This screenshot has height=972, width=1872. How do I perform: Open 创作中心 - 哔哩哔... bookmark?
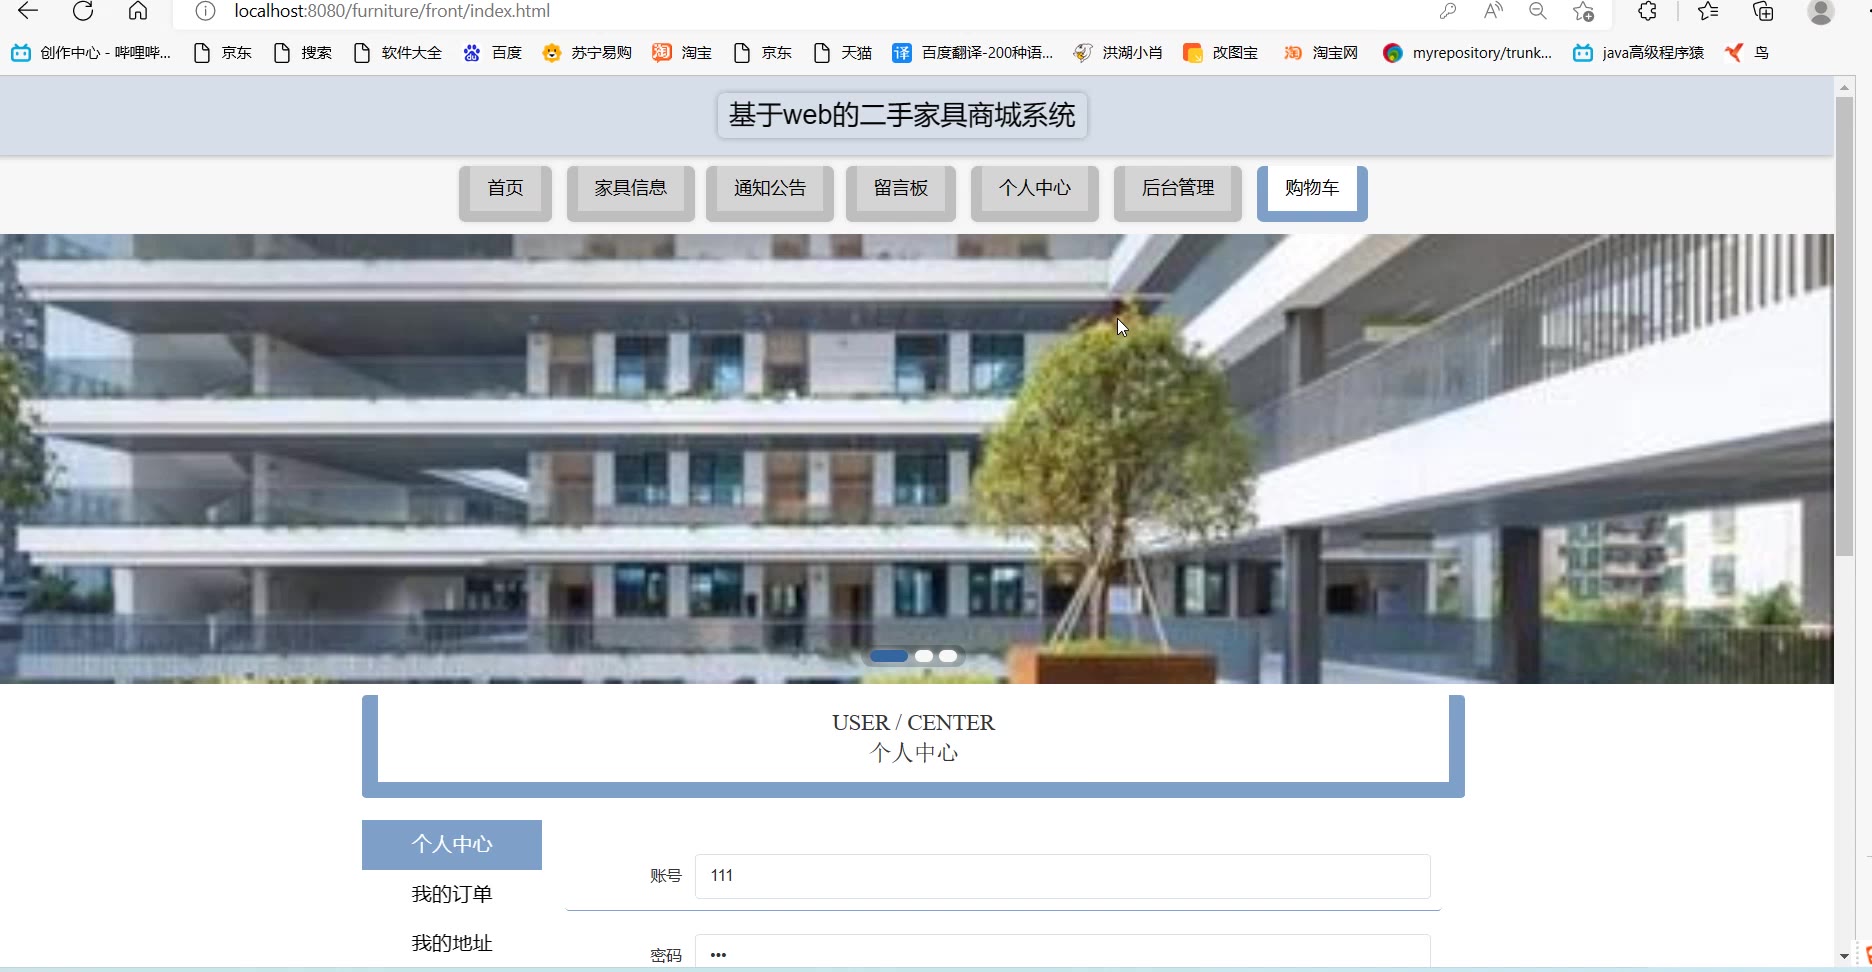click(91, 53)
